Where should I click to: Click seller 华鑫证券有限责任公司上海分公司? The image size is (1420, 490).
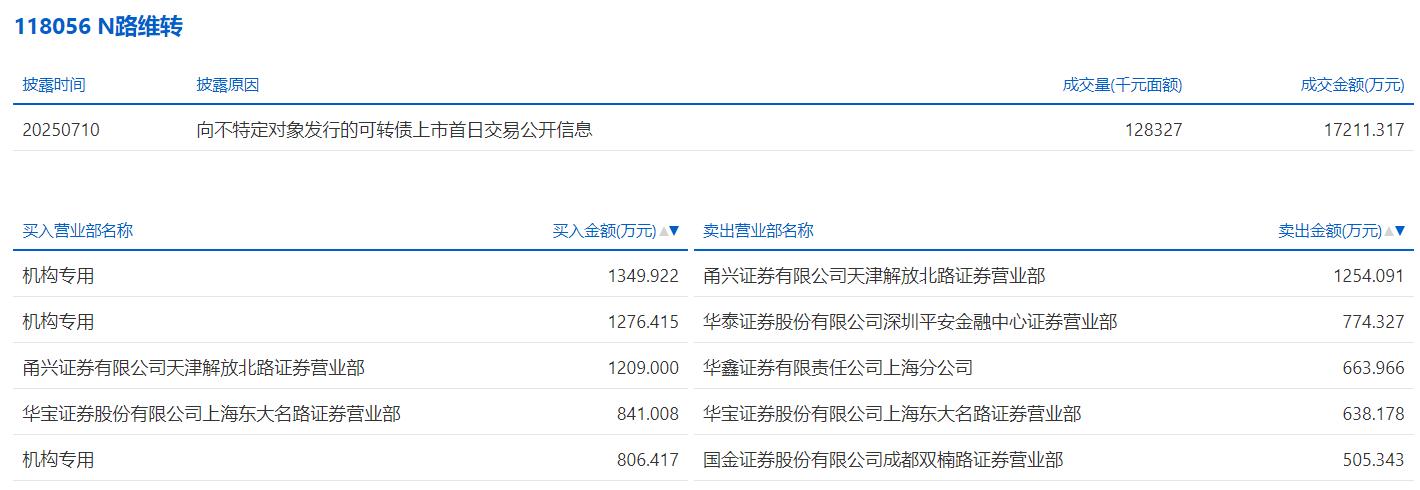click(x=838, y=367)
